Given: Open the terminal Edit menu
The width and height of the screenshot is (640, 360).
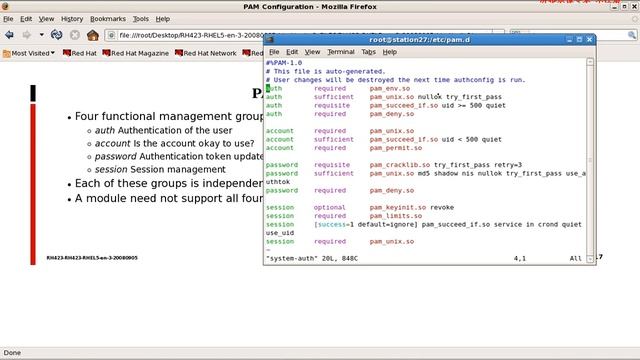Looking at the screenshot, I should tap(292, 52).
